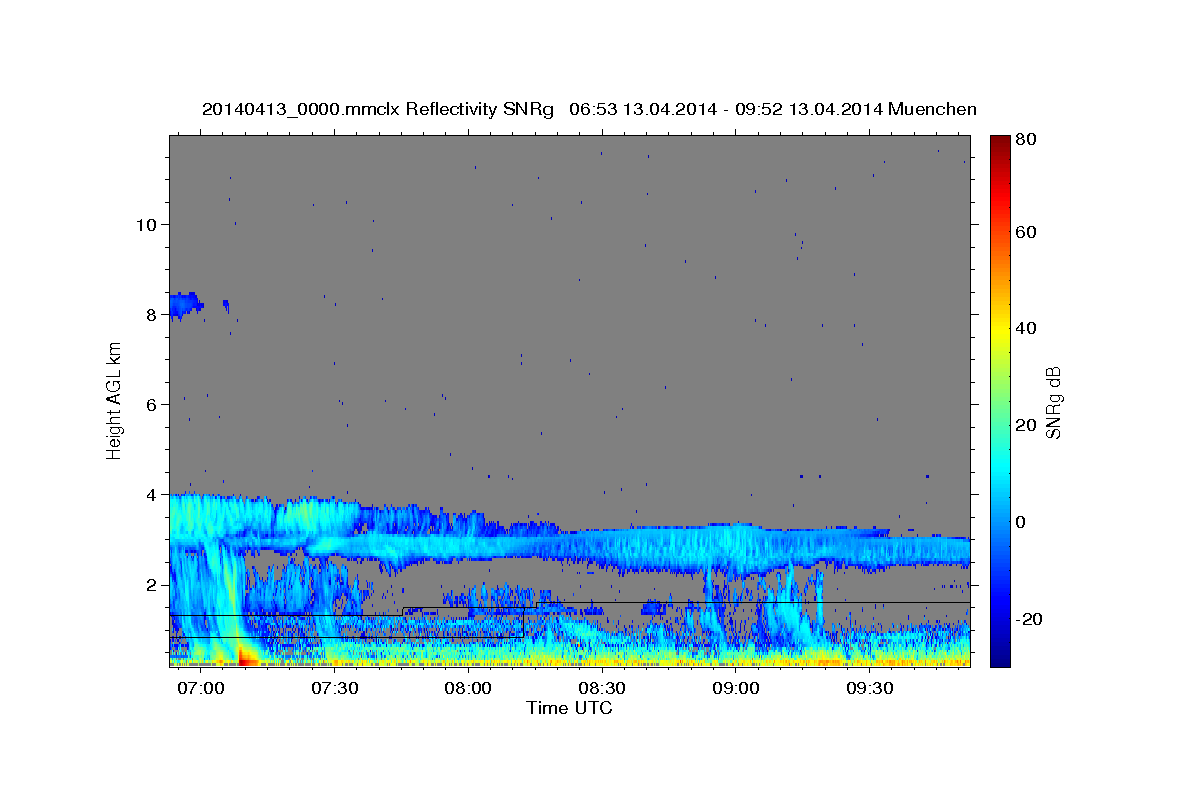1200x800 pixels.
Task: Click the colorbar value 40
Action: coord(1024,328)
